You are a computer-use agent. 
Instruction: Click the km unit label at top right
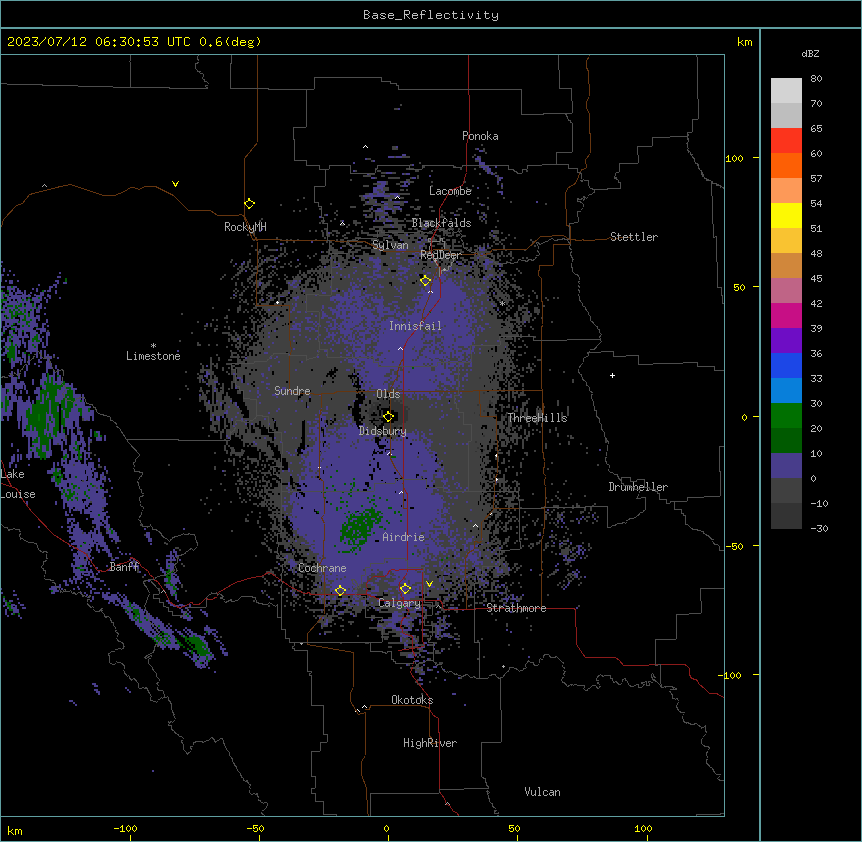(744, 42)
